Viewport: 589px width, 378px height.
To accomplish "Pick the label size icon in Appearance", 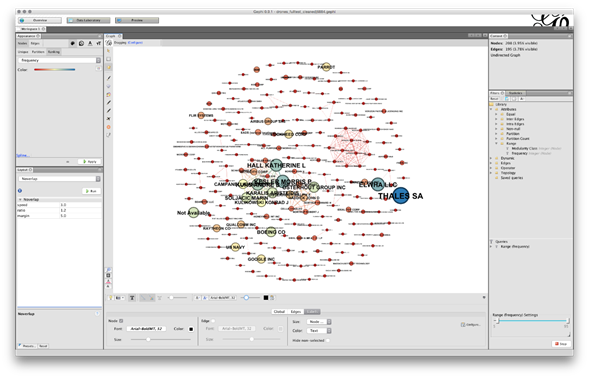I will click(x=98, y=44).
